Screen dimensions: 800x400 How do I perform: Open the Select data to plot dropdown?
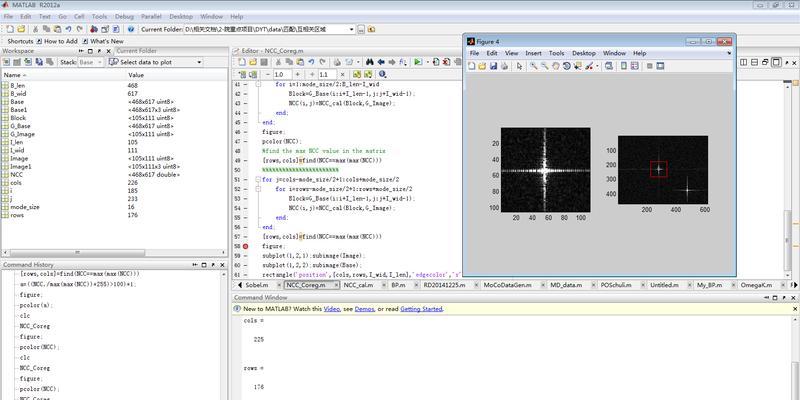pyautogui.click(x=199, y=62)
